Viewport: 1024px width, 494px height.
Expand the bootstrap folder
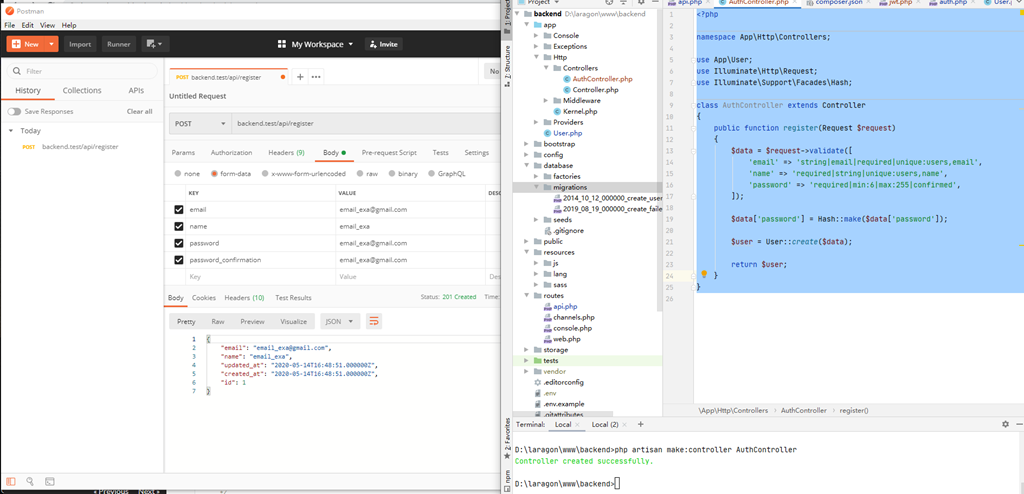point(527,144)
